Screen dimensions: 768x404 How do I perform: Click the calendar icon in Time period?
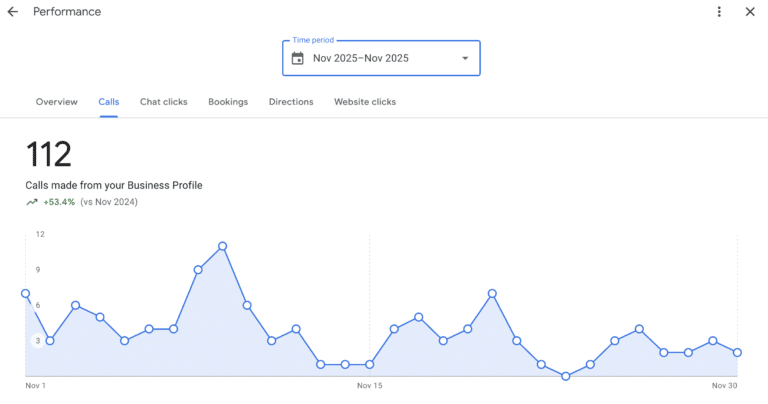coord(297,58)
